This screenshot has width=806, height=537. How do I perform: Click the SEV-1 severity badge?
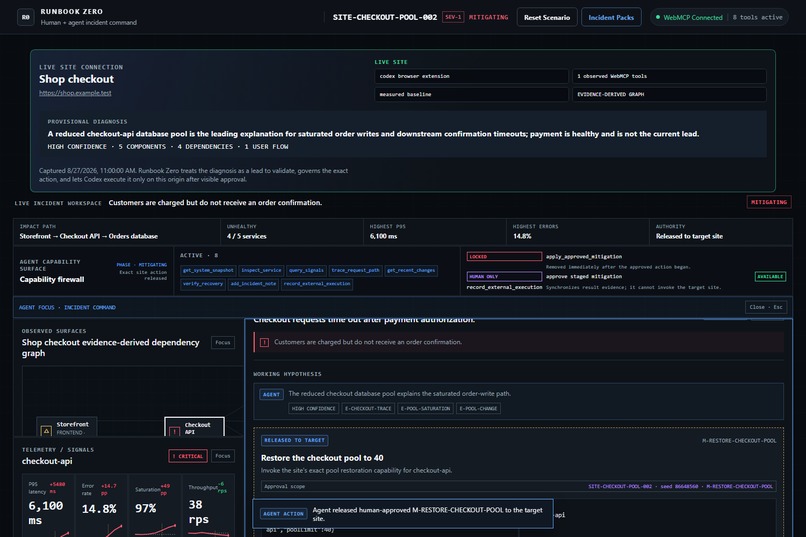[453, 17]
